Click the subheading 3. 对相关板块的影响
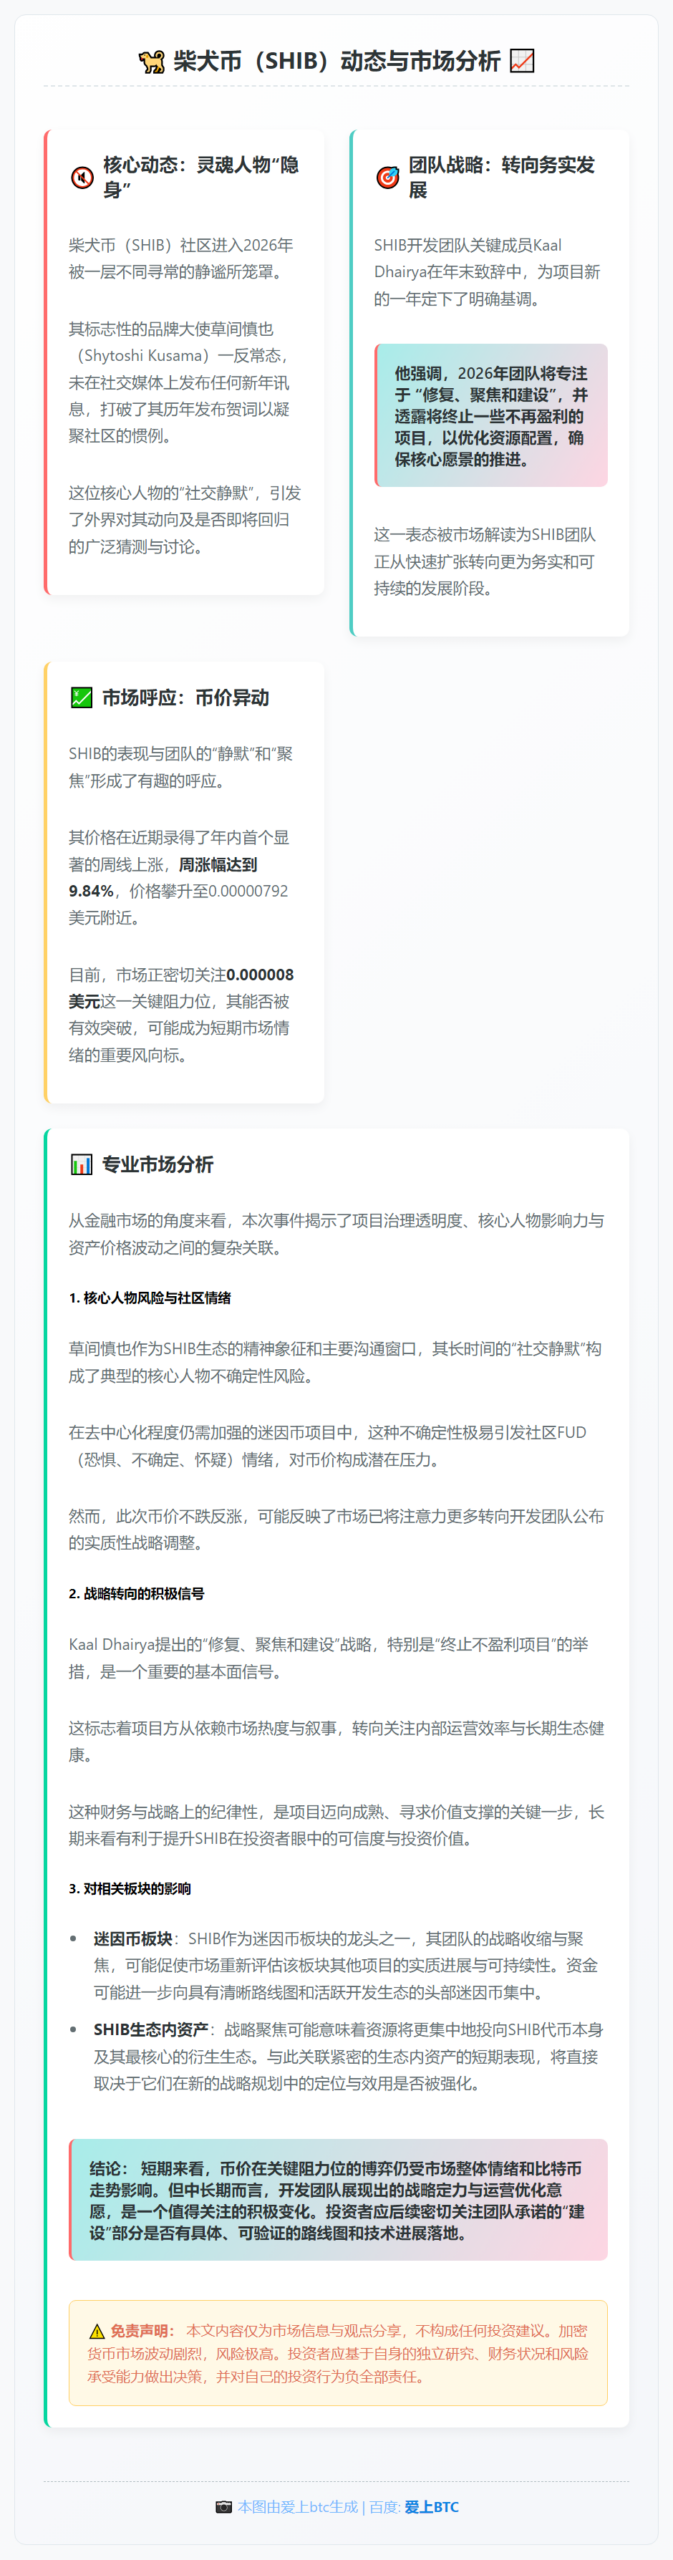The height and width of the screenshot is (2560, 673). point(130,1889)
